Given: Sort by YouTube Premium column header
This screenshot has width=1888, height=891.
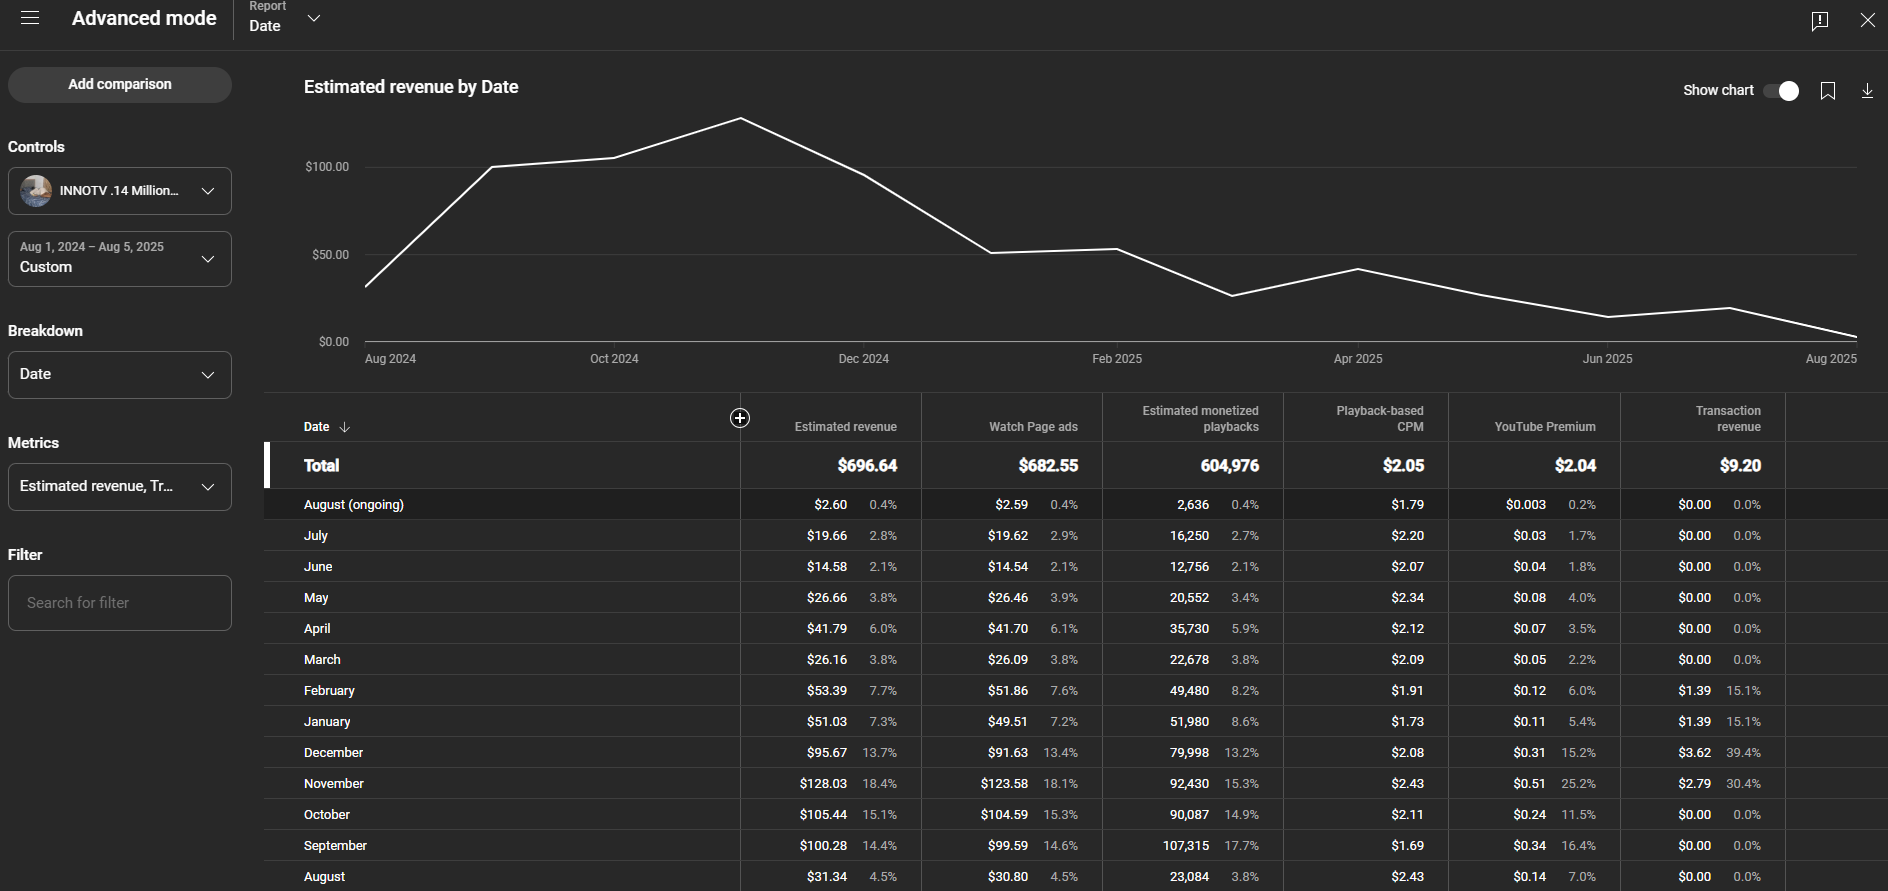Looking at the screenshot, I should point(1545,427).
